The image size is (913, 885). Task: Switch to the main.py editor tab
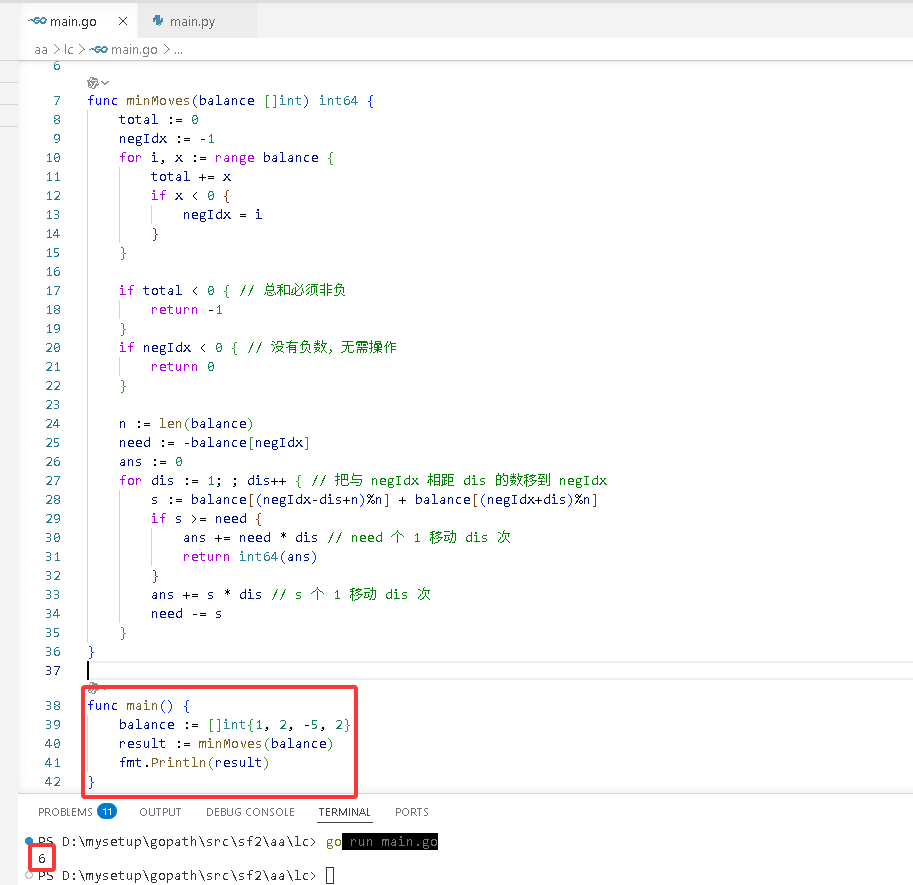tap(197, 22)
